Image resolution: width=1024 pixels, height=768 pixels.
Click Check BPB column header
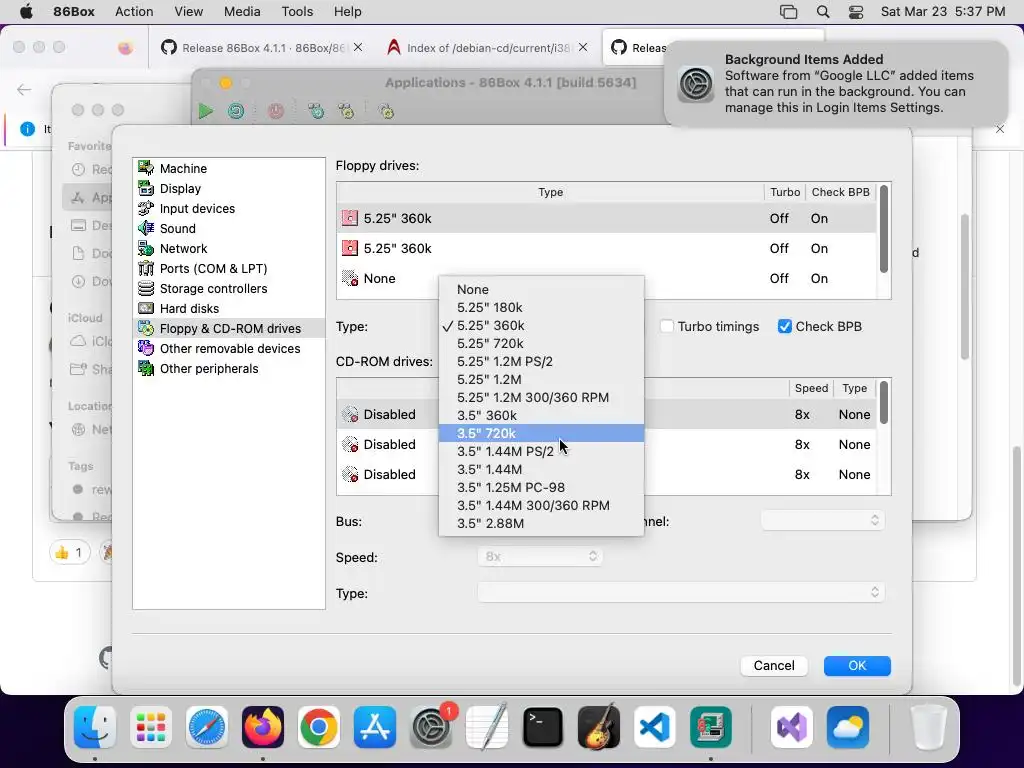(x=840, y=192)
